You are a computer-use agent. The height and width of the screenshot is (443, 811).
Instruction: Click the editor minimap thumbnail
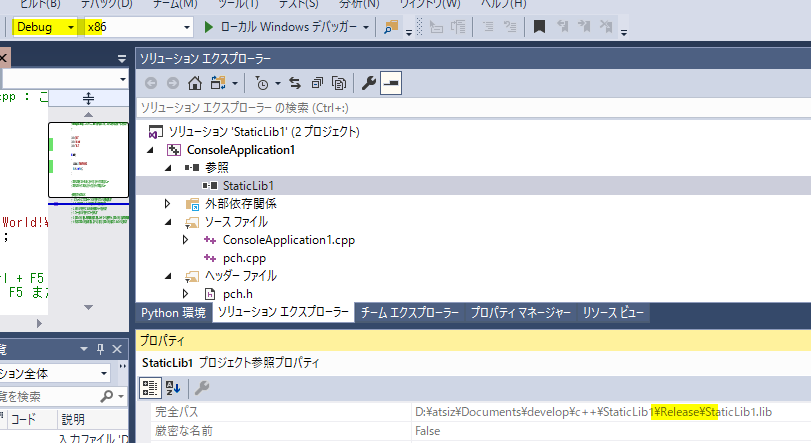click(x=88, y=160)
